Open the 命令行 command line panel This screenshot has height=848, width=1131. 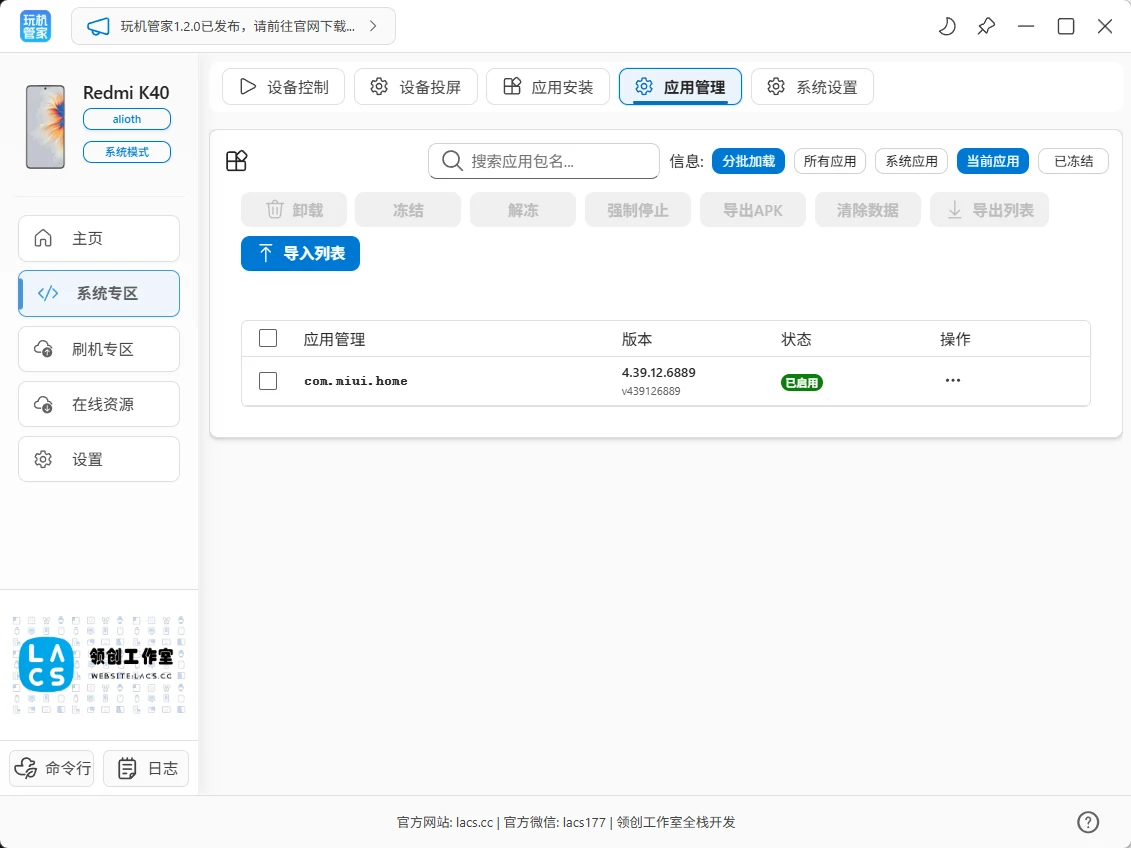pos(52,768)
